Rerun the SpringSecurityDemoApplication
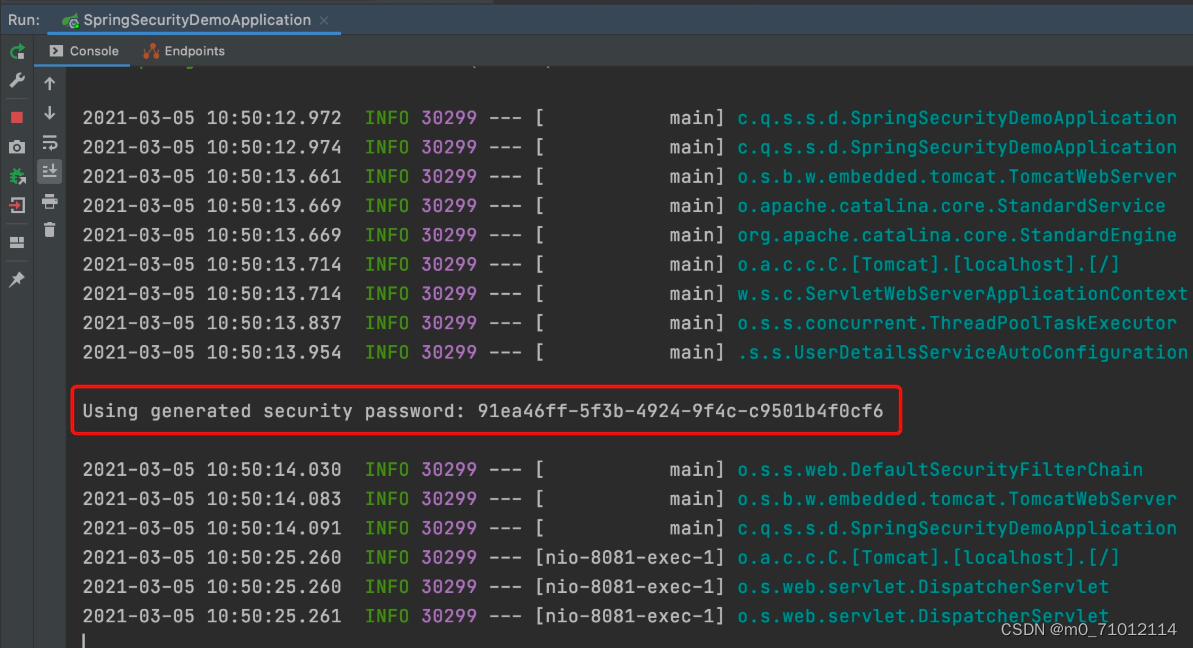 16,51
